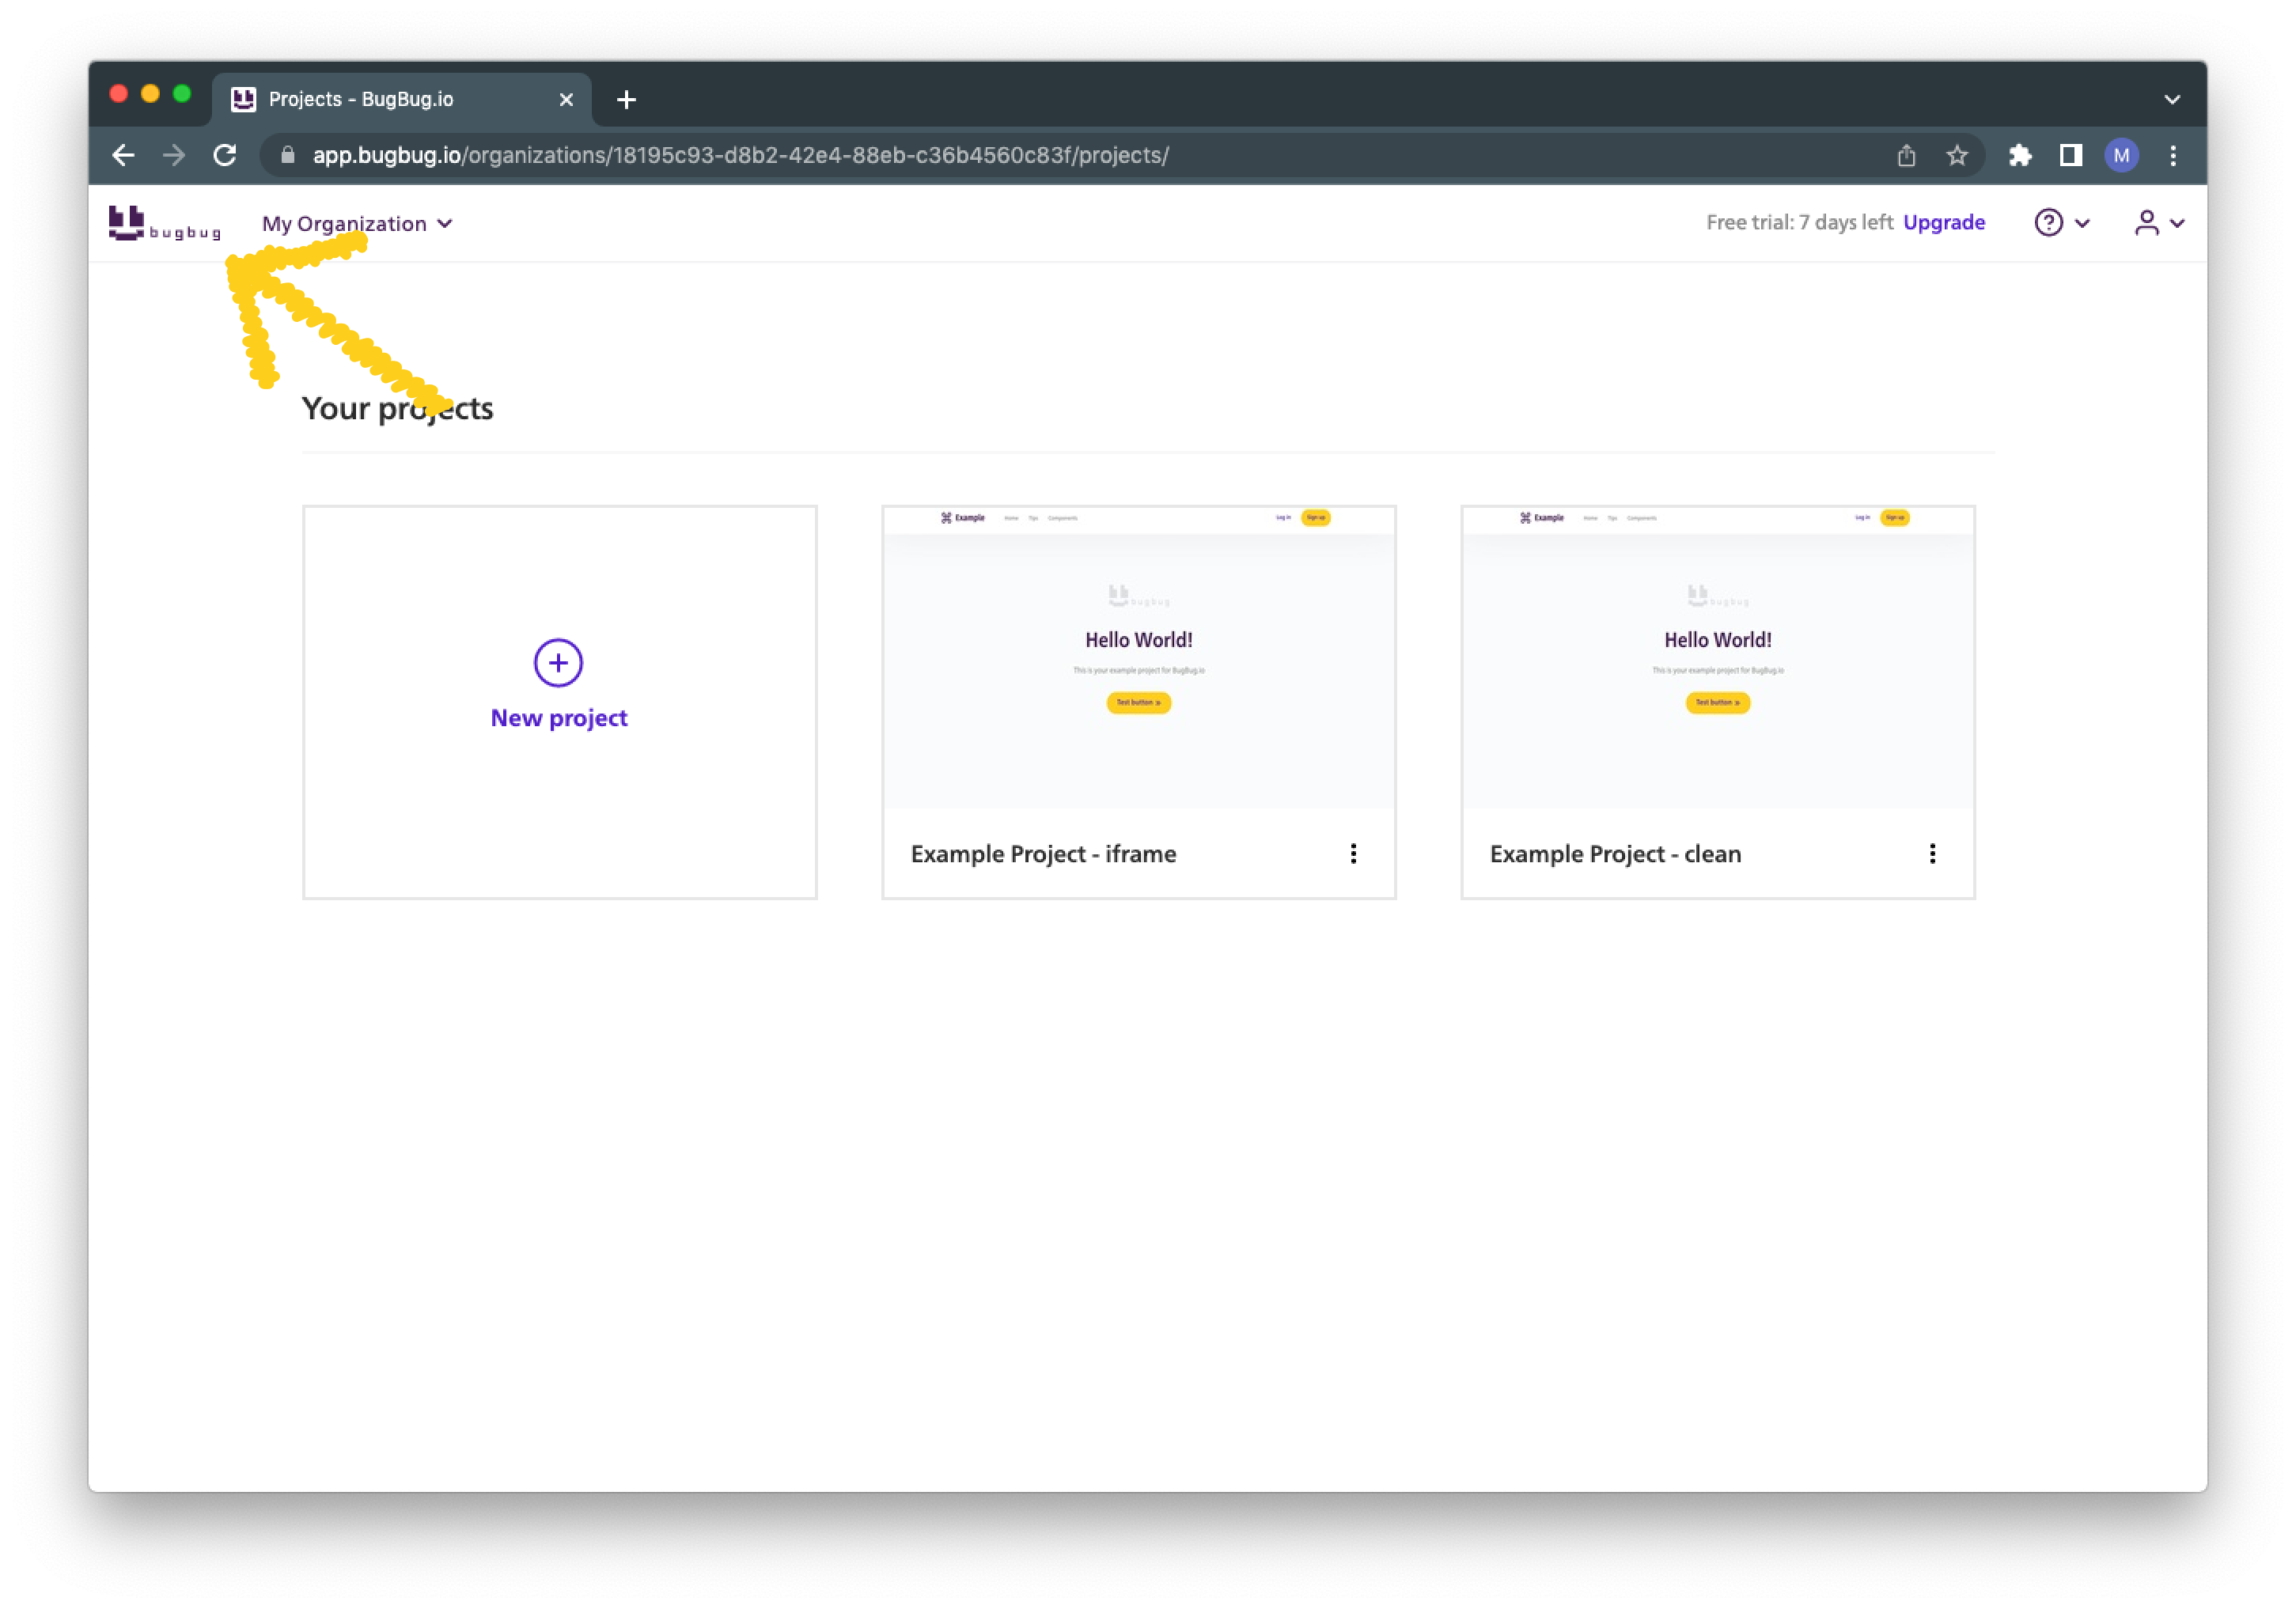
Task: Reload the page with the refresh icon
Action: (225, 155)
